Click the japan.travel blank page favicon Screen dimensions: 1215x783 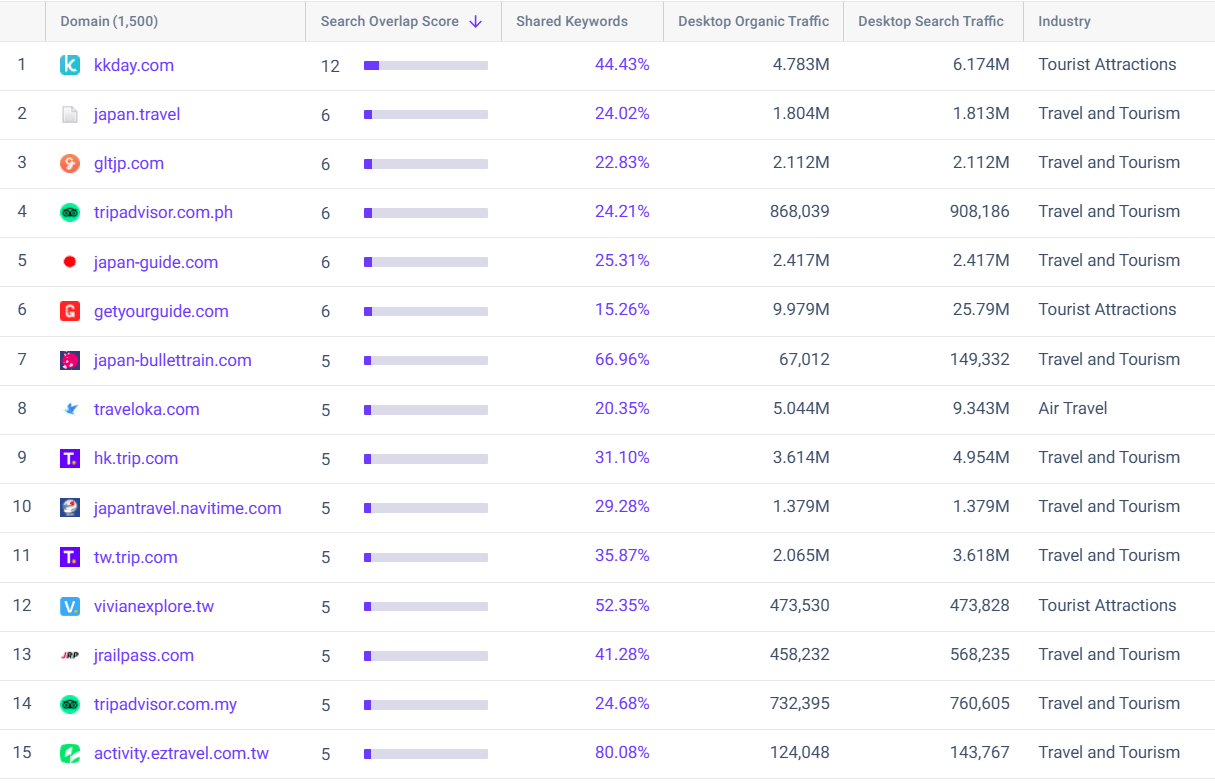(70, 114)
